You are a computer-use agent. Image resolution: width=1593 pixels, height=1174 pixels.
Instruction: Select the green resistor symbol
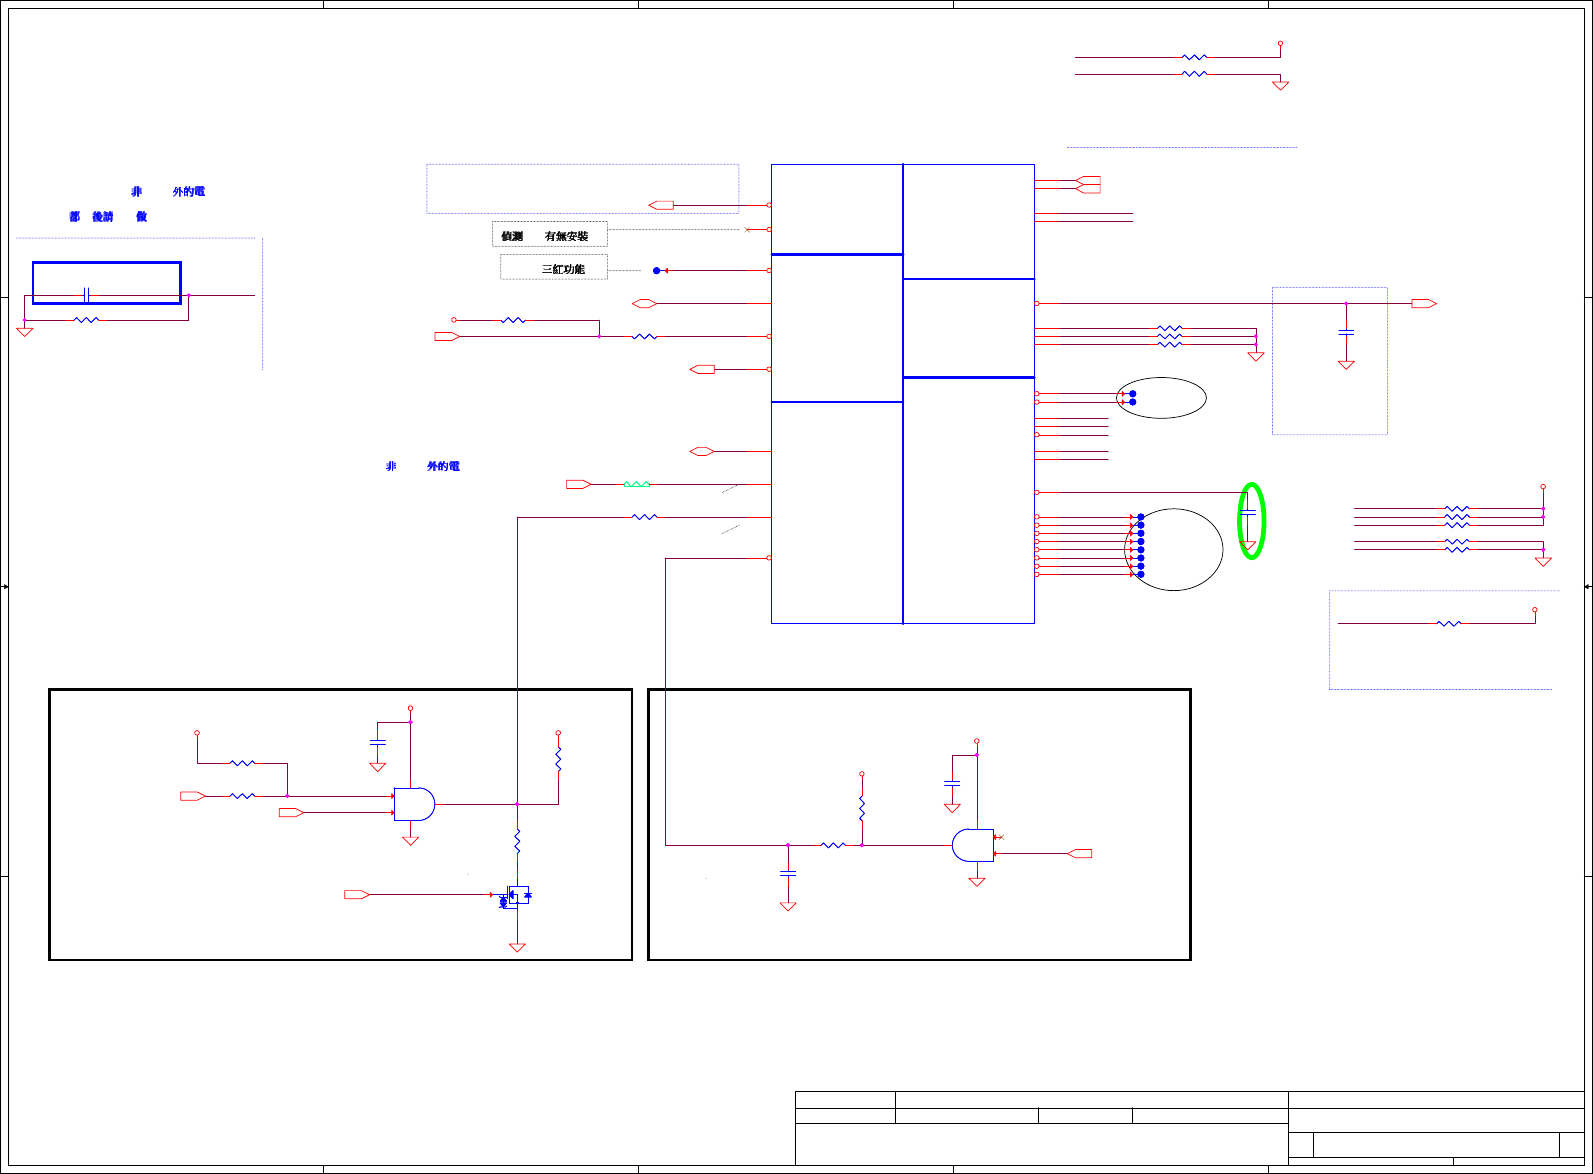pyautogui.click(x=637, y=484)
